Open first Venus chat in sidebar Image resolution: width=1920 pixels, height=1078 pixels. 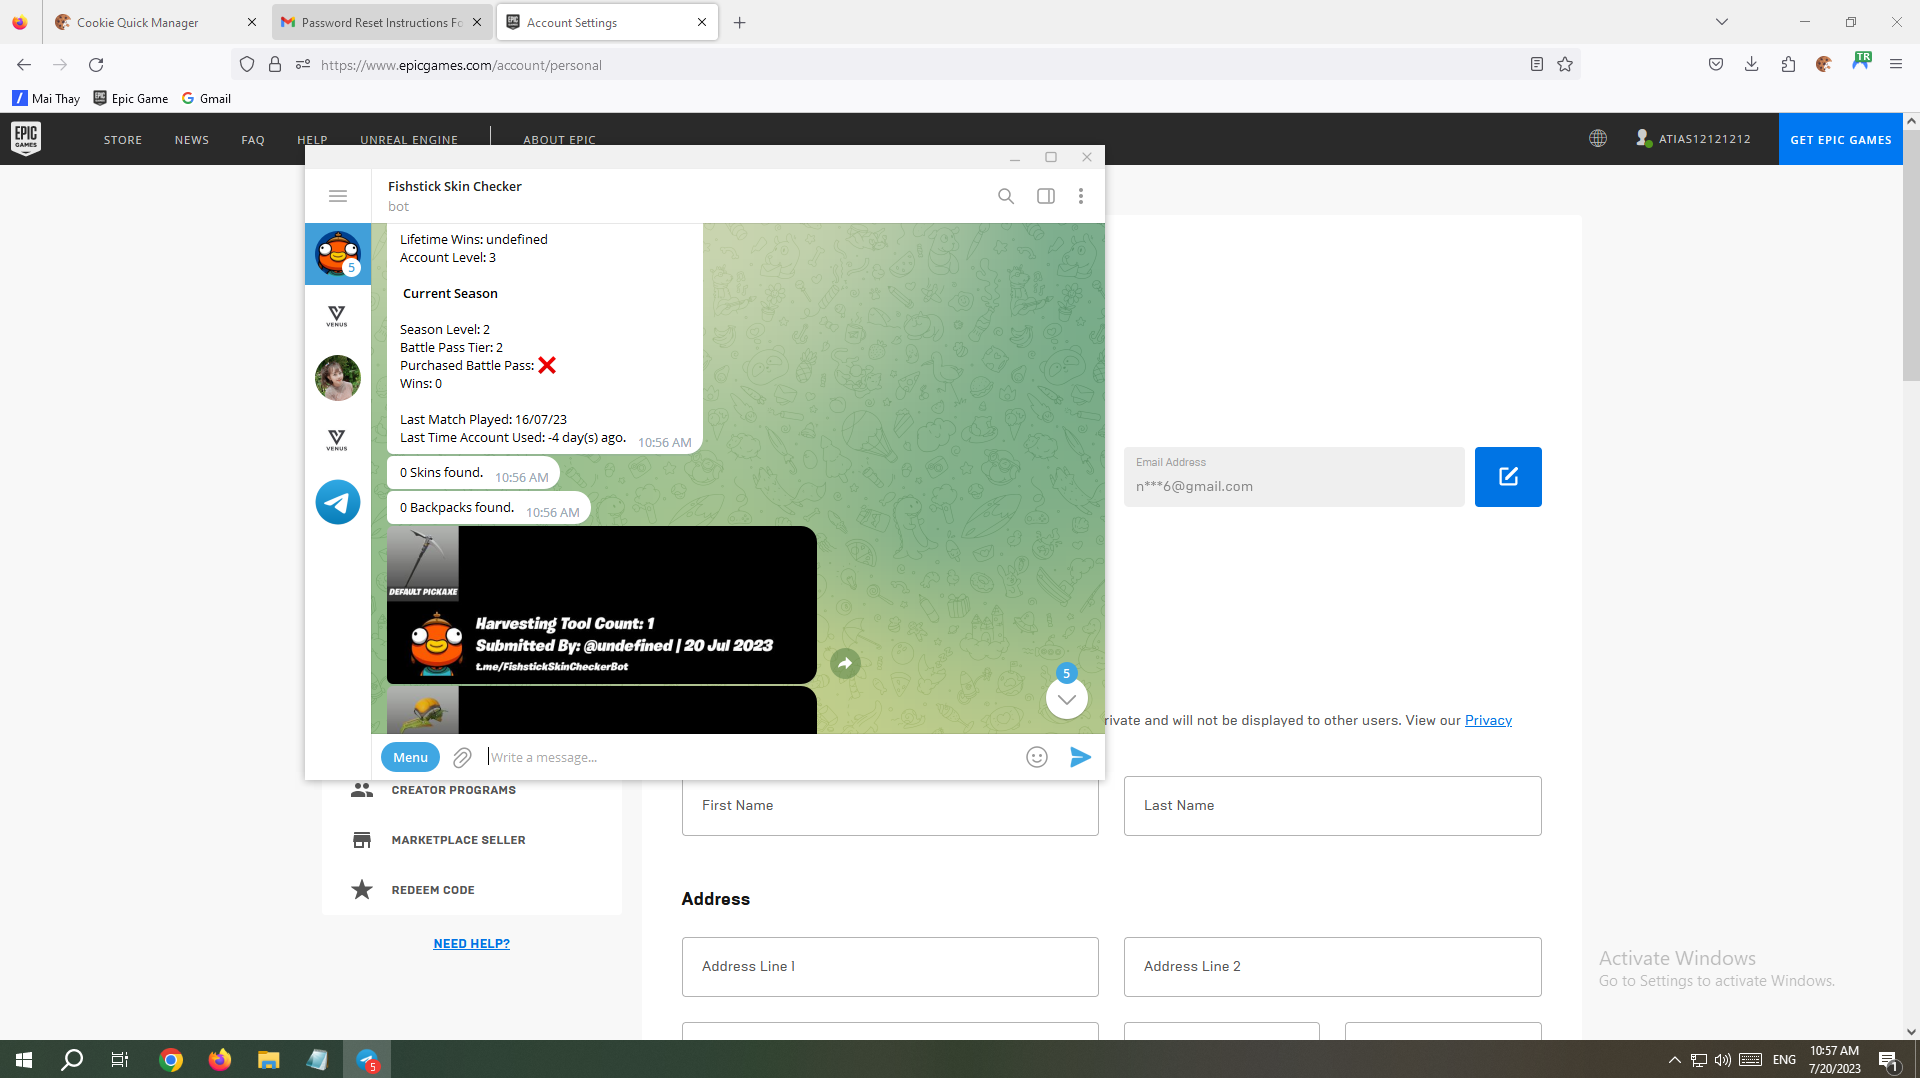(337, 316)
